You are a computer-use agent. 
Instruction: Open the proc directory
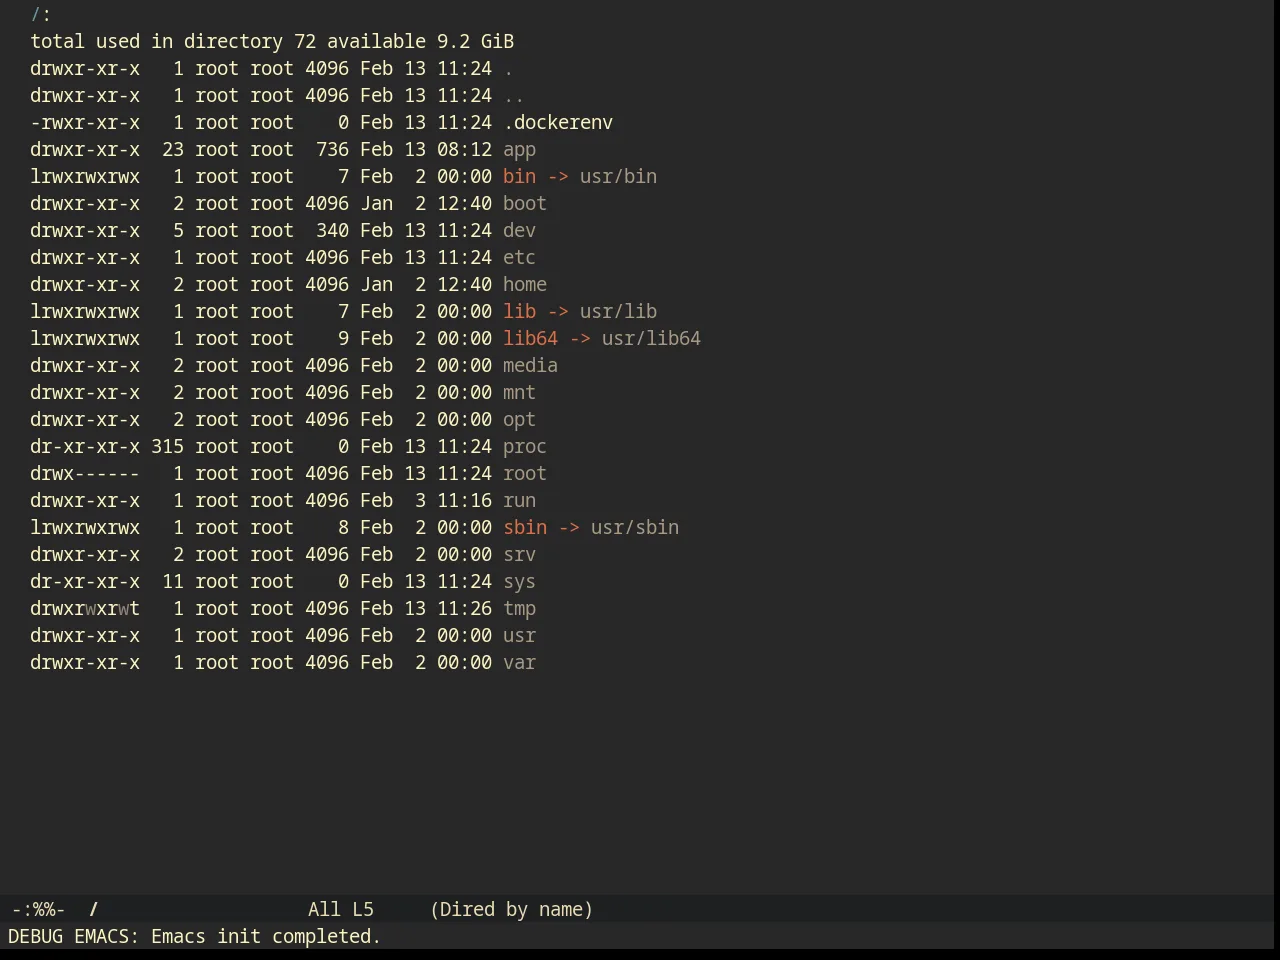point(525,447)
